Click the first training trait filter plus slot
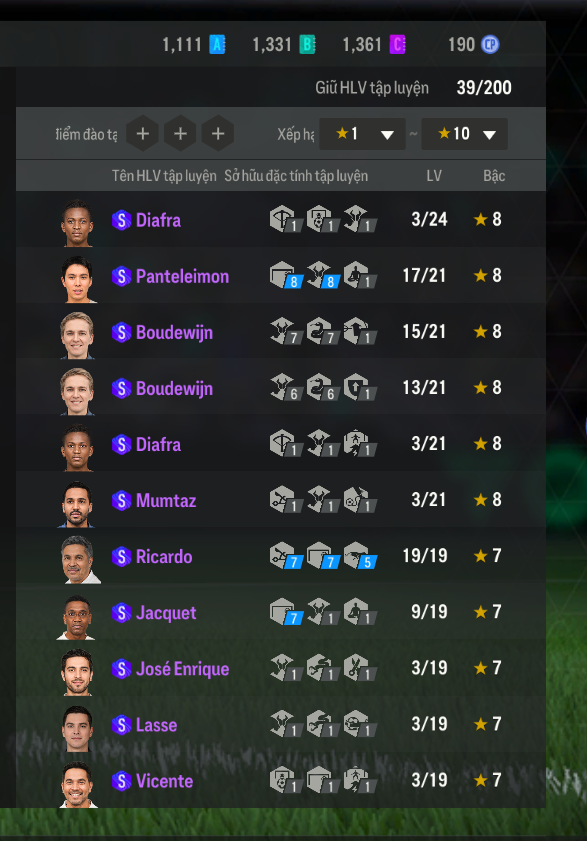Viewport: 587px width, 841px height. pos(142,134)
